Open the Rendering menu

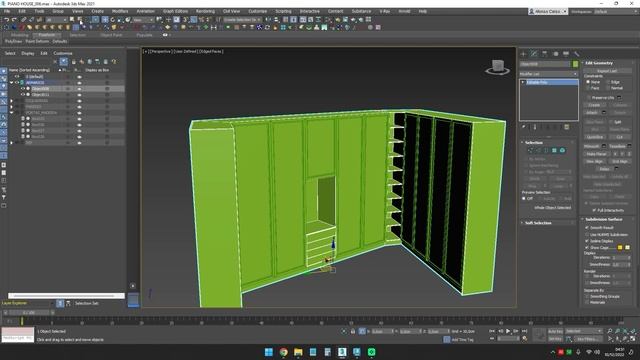pyautogui.click(x=205, y=11)
